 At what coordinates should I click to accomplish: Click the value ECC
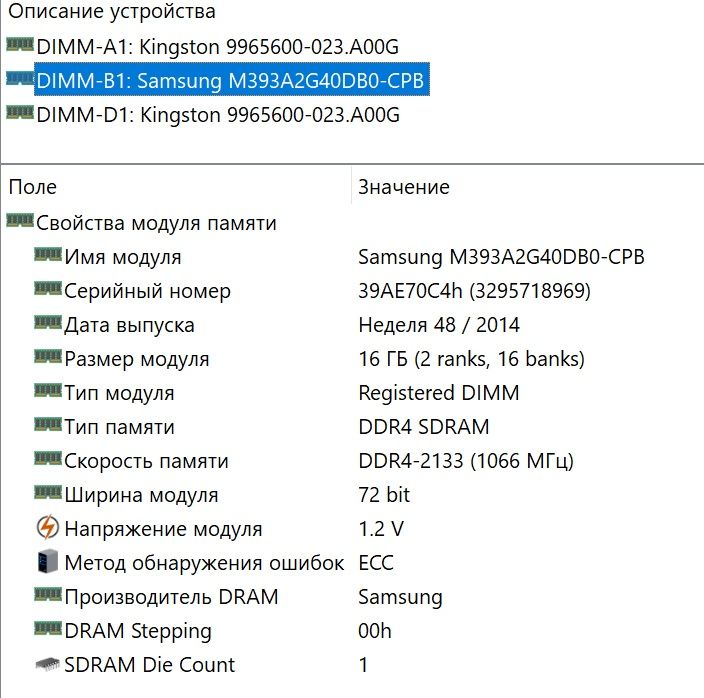[376, 563]
